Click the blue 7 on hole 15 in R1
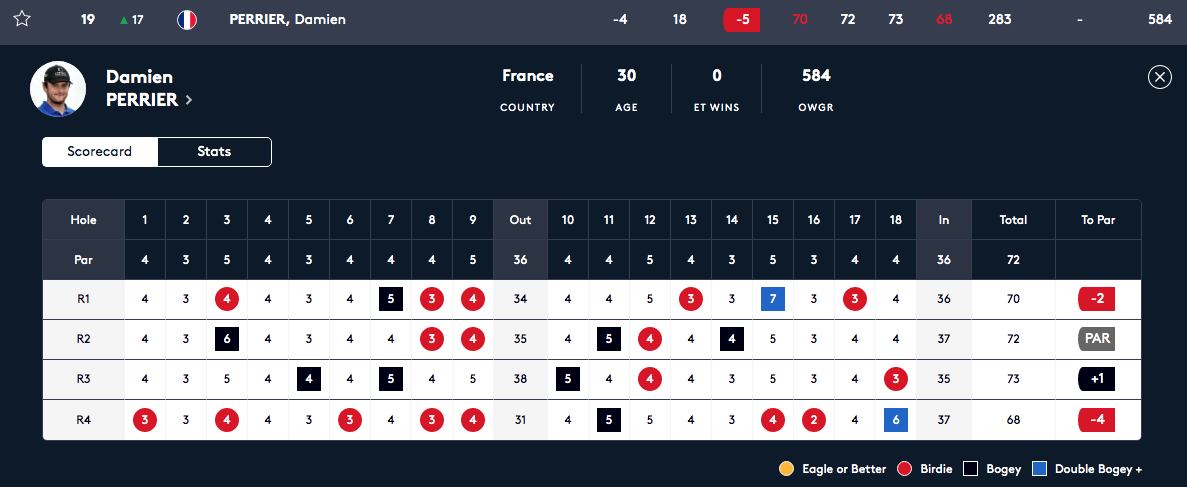 773,299
